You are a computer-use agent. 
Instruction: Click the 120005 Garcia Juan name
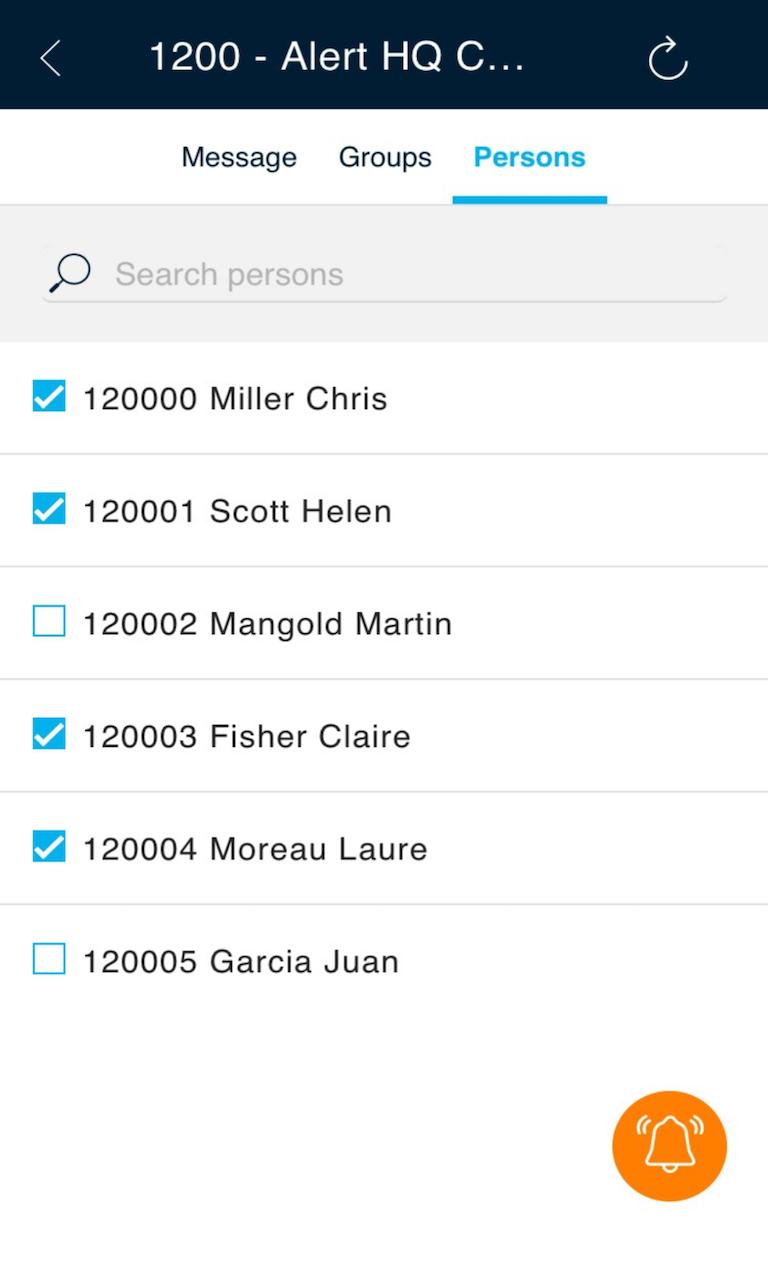click(x=241, y=962)
